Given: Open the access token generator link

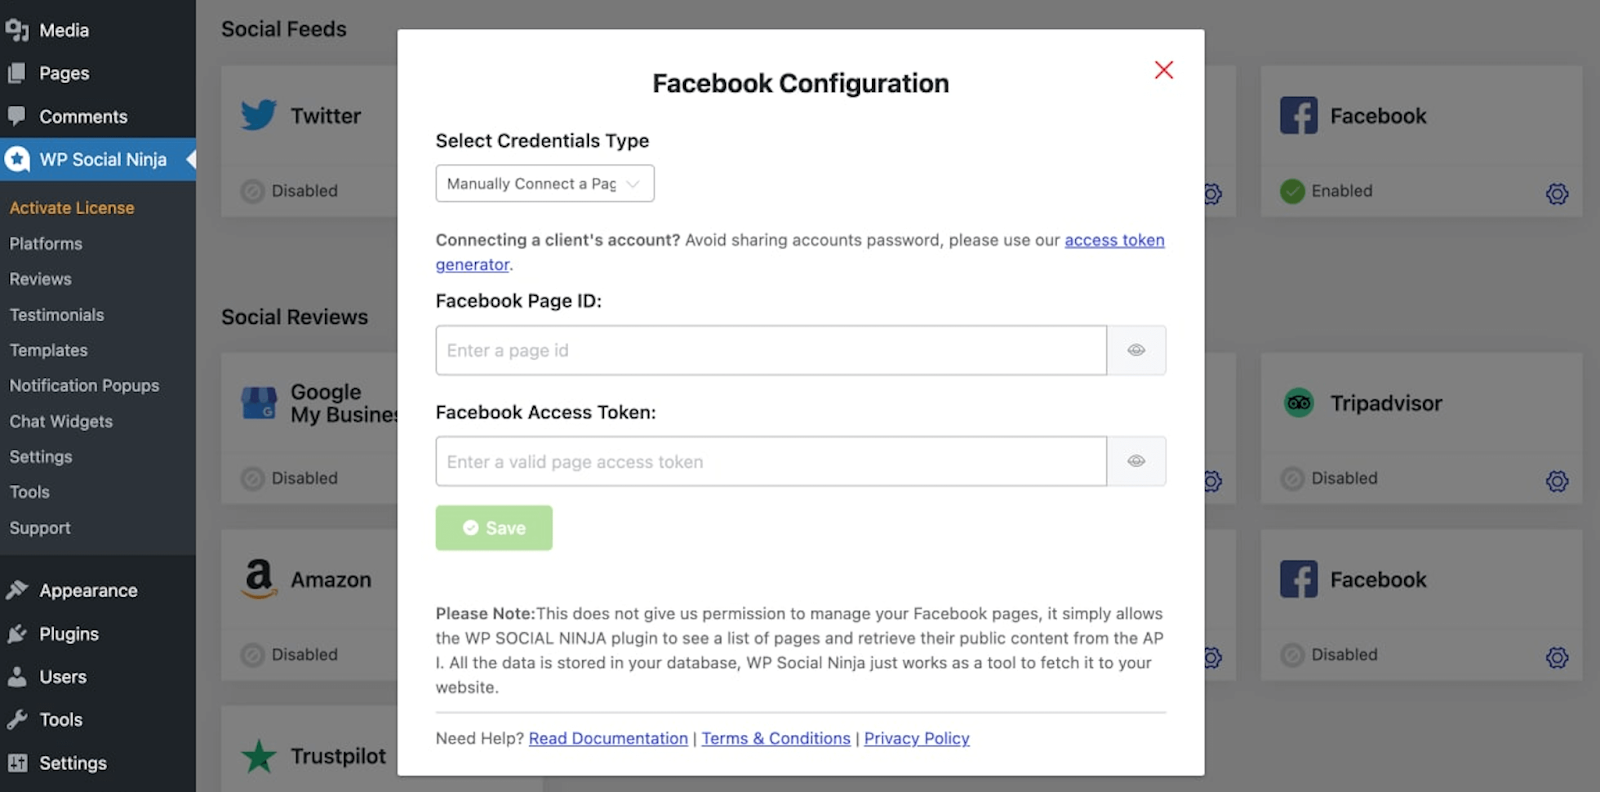Looking at the screenshot, I should 1114,240.
